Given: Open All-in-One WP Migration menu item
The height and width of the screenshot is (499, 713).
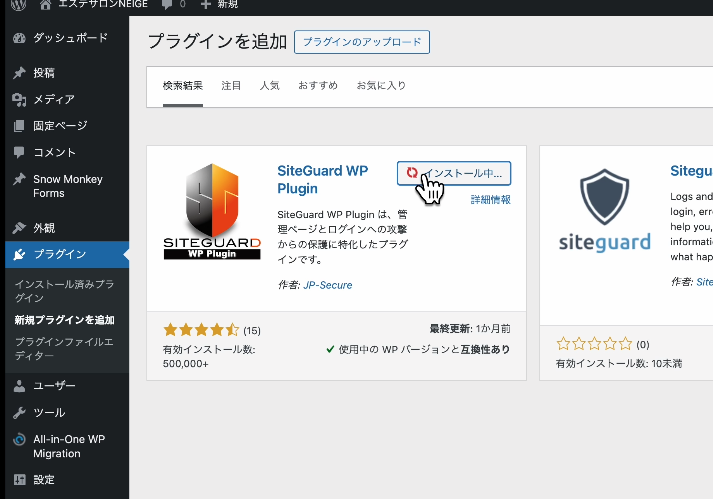Looking at the screenshot, I should [x=69, y=446].
